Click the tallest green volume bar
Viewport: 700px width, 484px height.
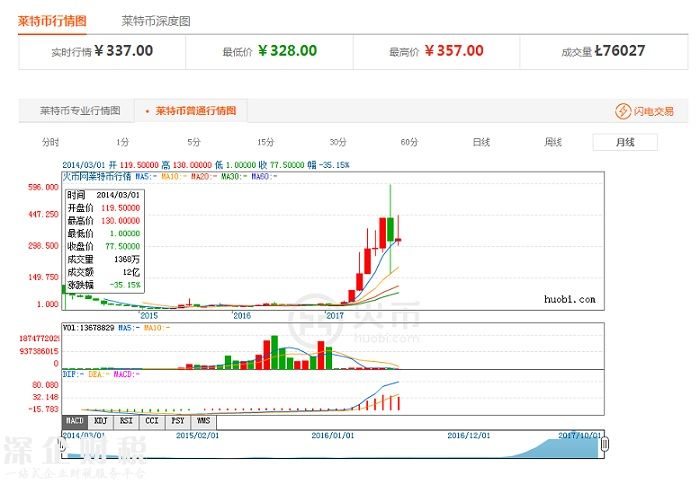point(274,352)
